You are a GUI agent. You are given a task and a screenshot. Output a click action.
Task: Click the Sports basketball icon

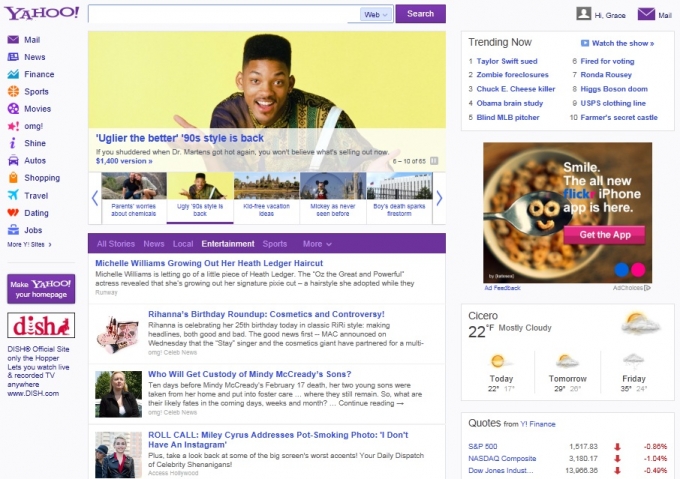13,91
